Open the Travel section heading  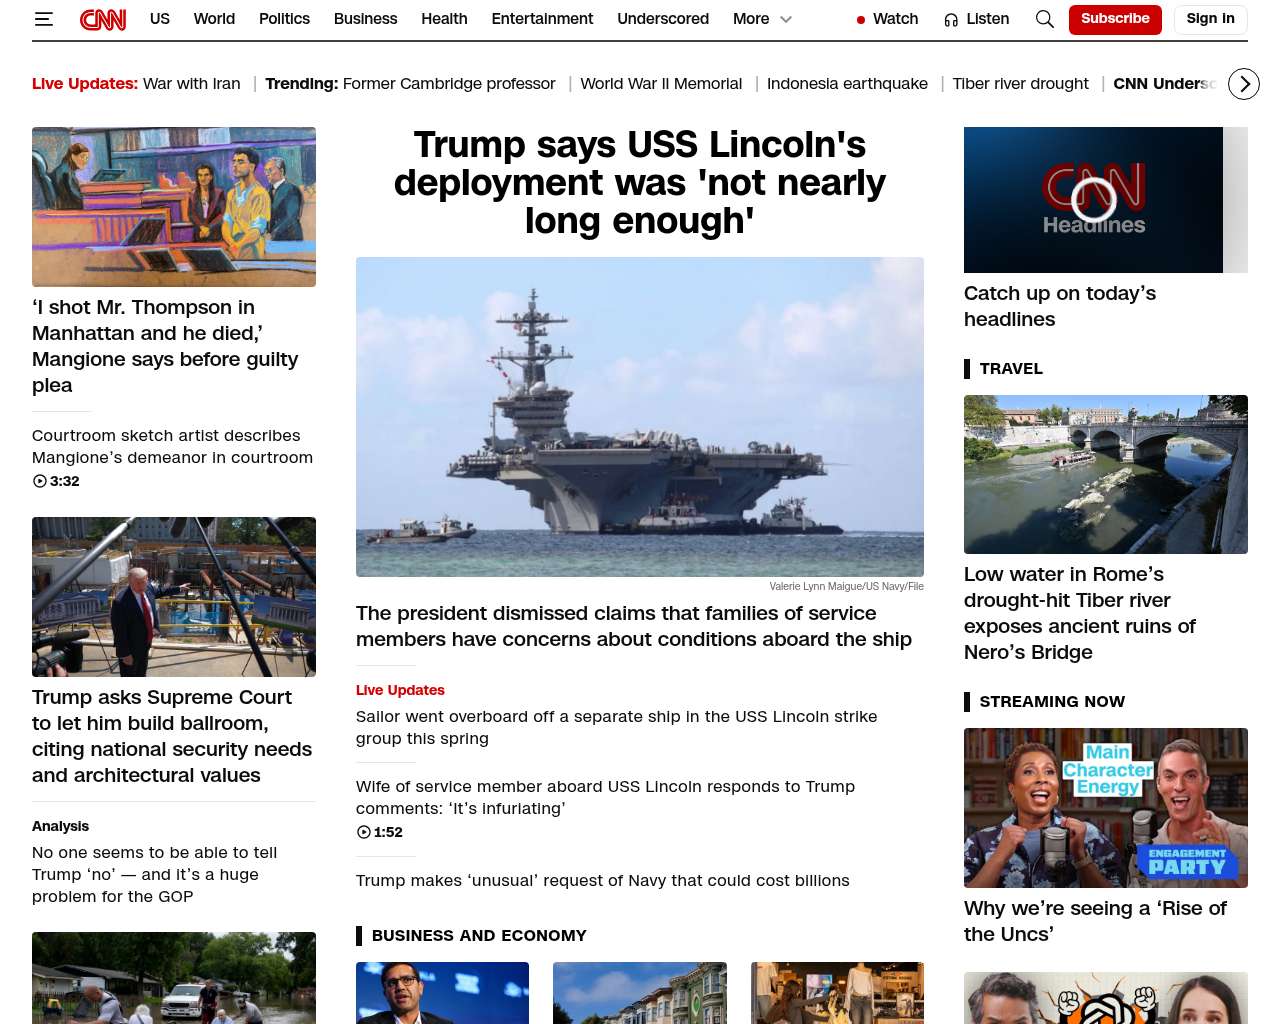(x=1011, y=369)
